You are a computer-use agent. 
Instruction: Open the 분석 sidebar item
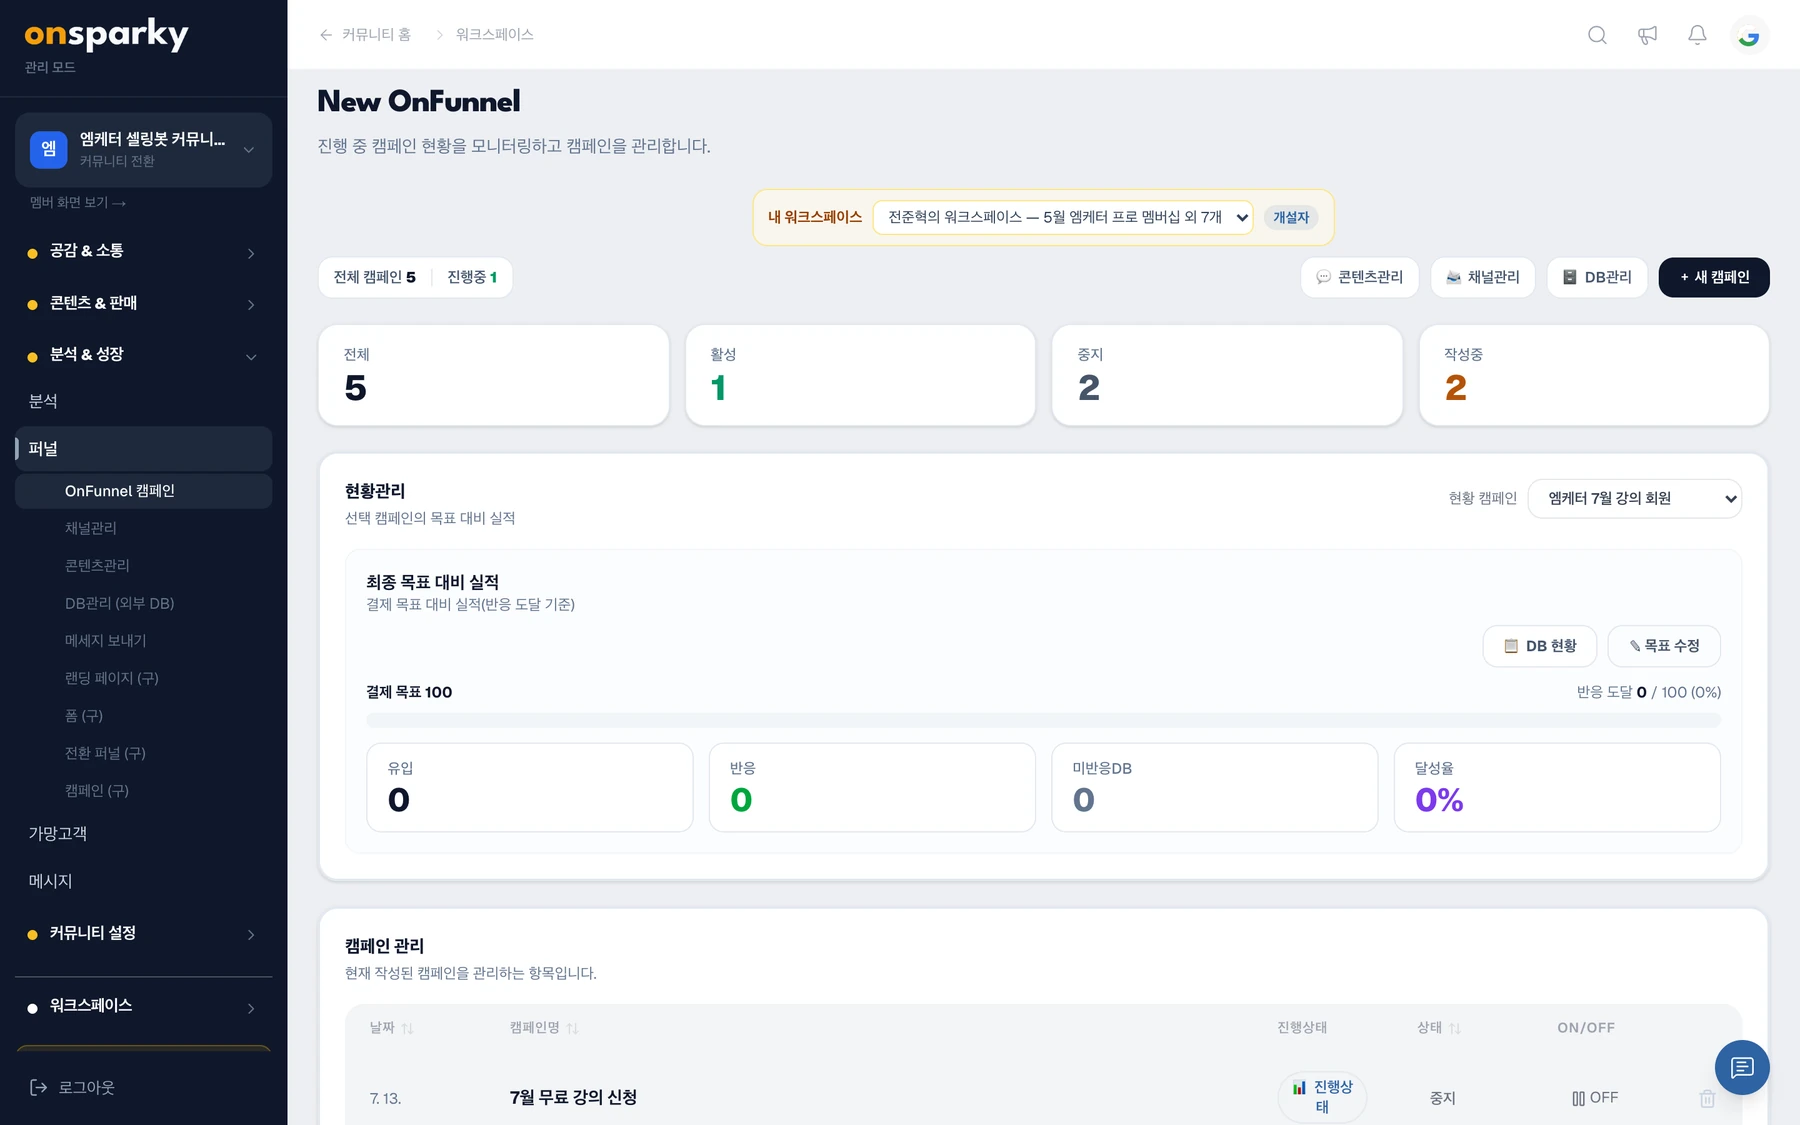143,401
